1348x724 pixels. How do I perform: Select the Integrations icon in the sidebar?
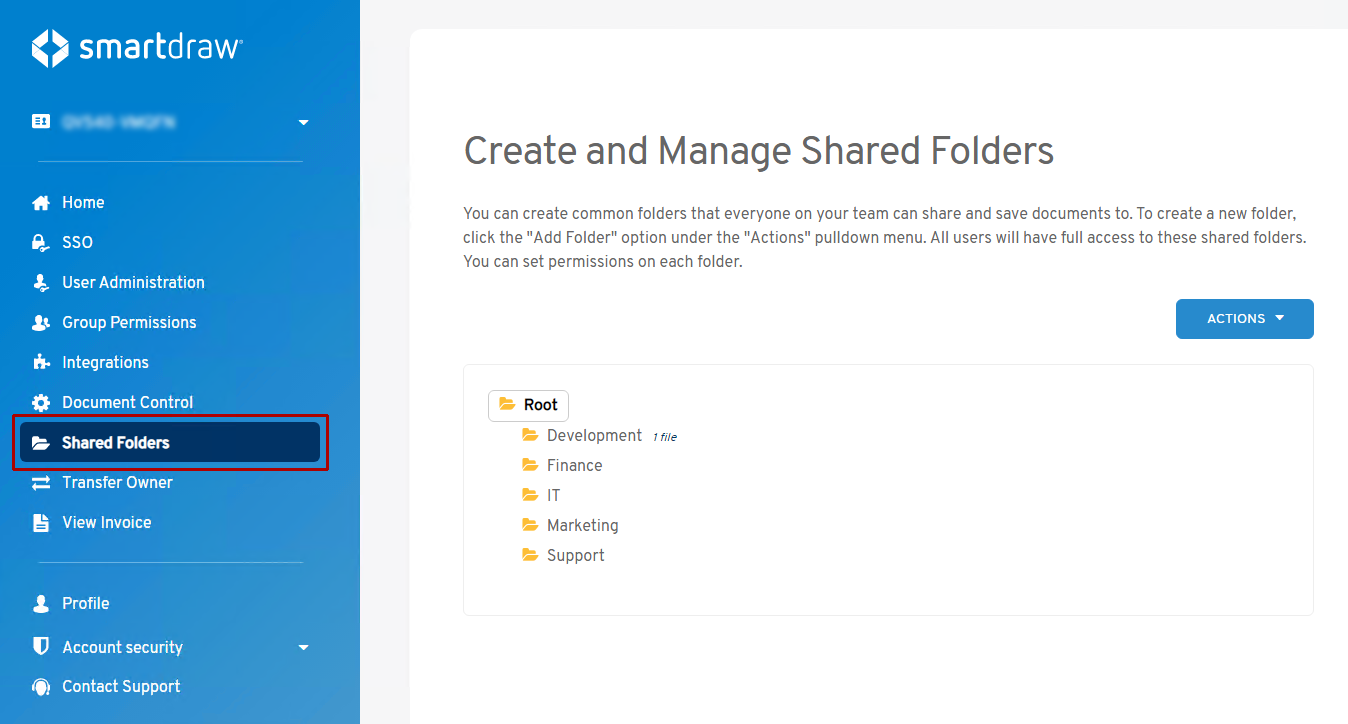[40, 362]
